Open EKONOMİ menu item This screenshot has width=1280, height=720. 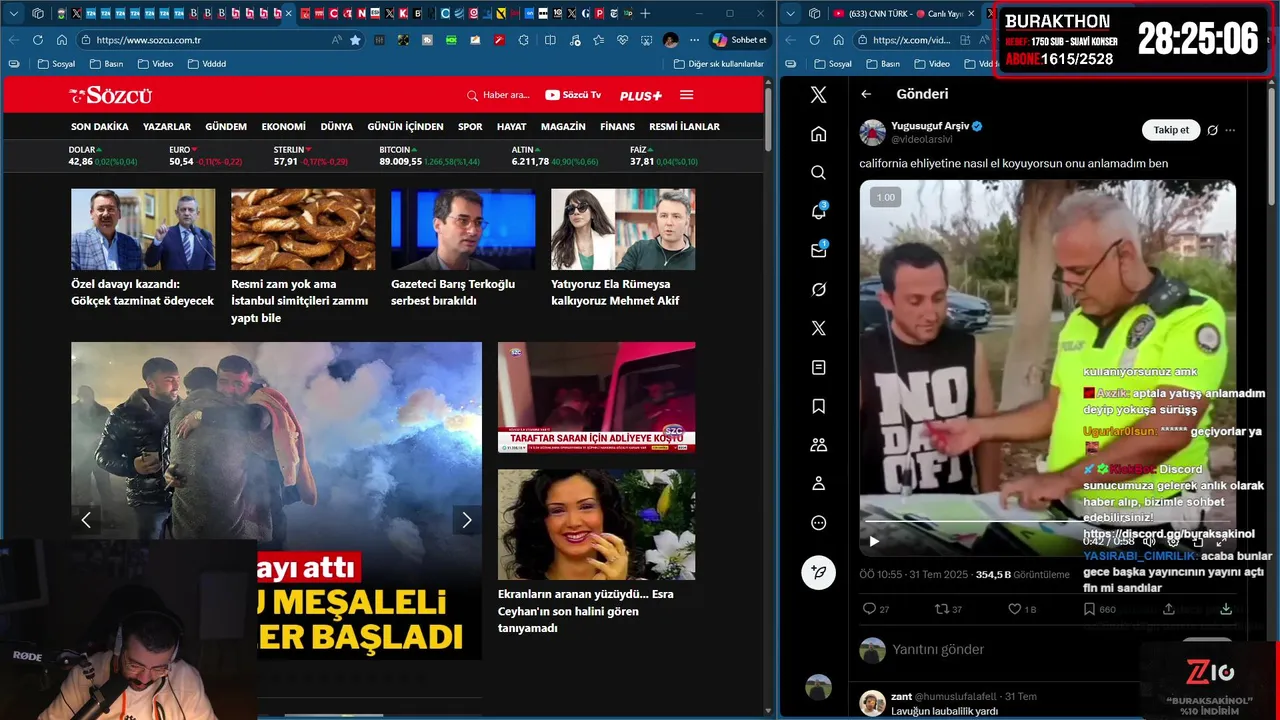[284, 127]
